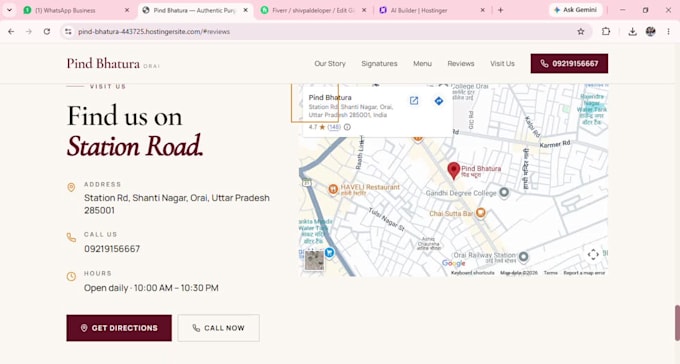Viewport: 680px width, 364px height.
Task: Click Orai Railway Station map marker
Action: point(523,256)
